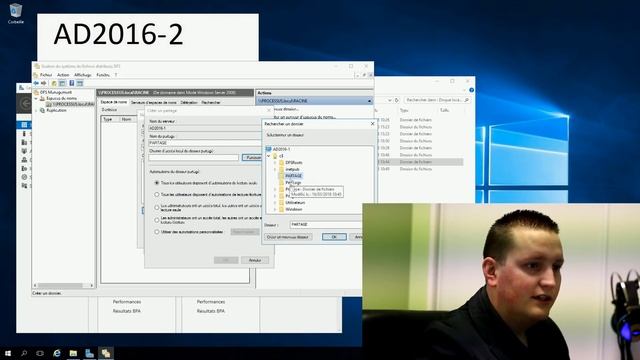
Task: Toggle the console tree toolbar icon
Action: pyautogui.click(x=62, y=83)
